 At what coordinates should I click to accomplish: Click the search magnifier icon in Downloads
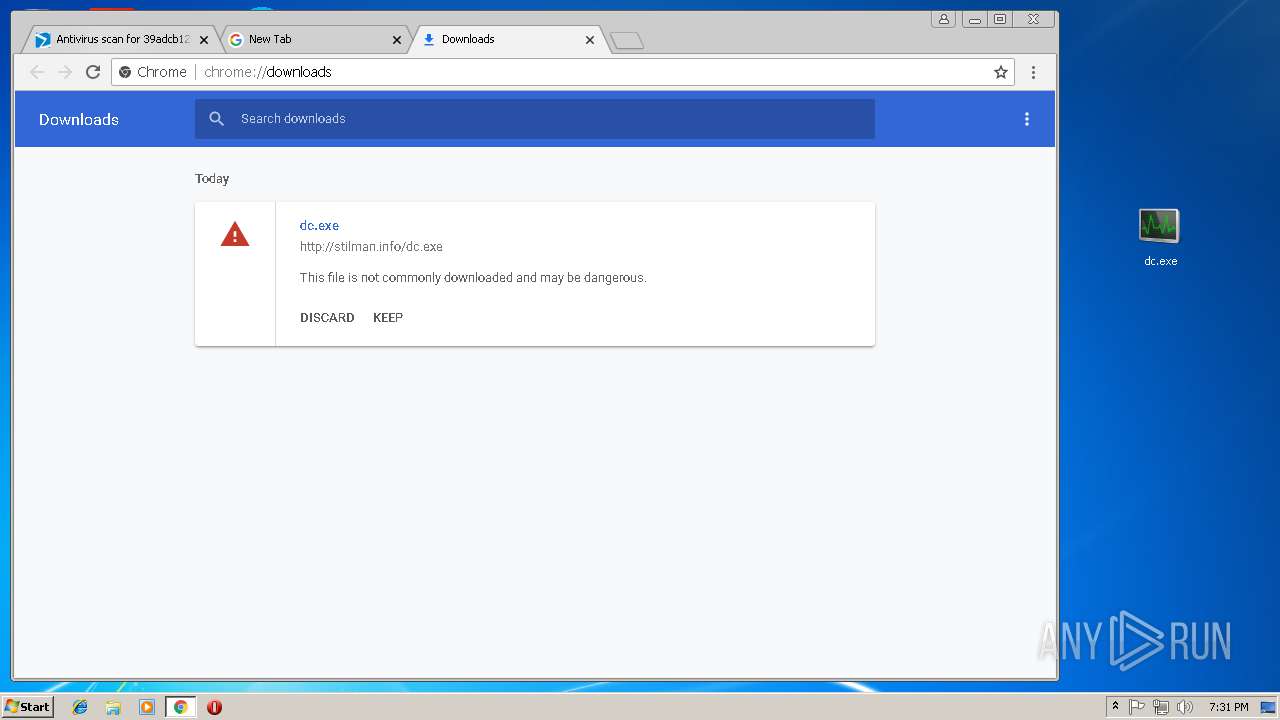216,119
